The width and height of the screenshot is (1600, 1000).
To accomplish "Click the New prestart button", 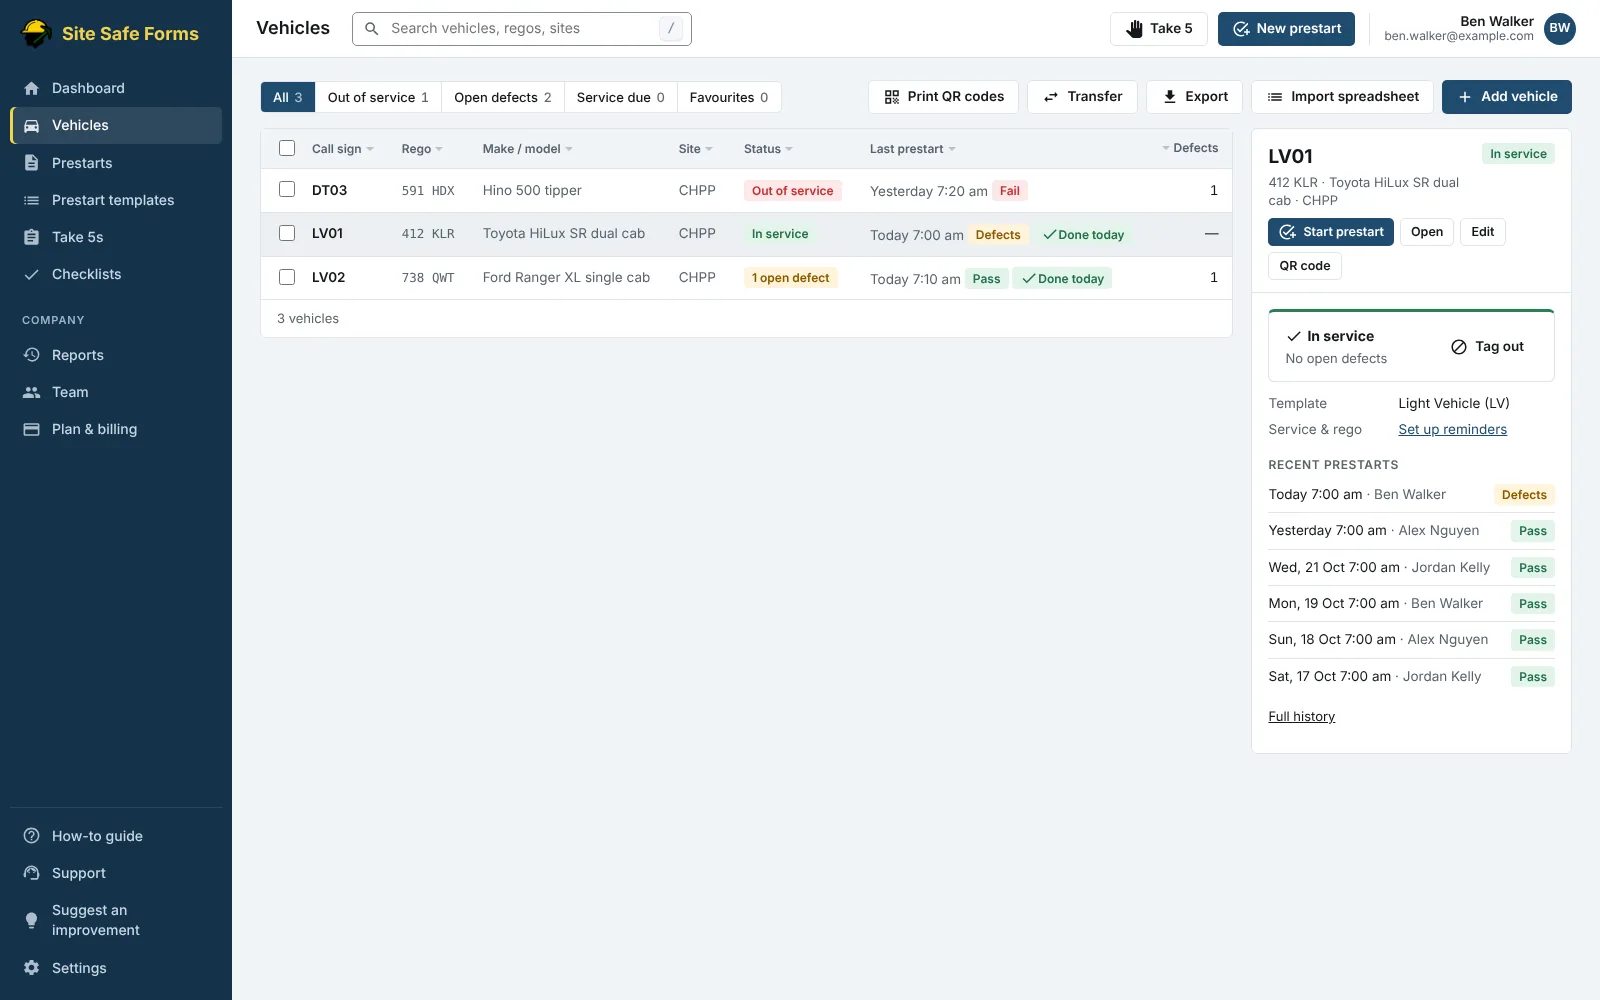I will pos(1286,29).
